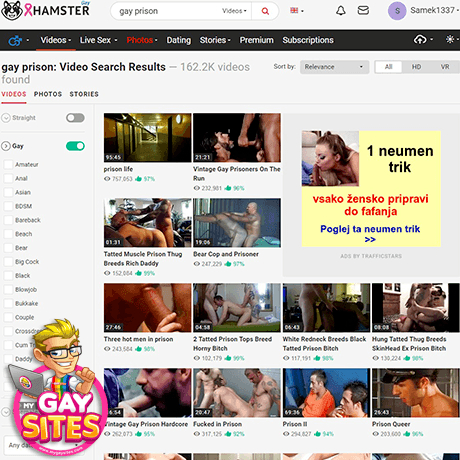This screenshot has width=460, height=460.
Task: Click the 'Poglej ta neumen trik' ad link
Action: pos(370,233)
